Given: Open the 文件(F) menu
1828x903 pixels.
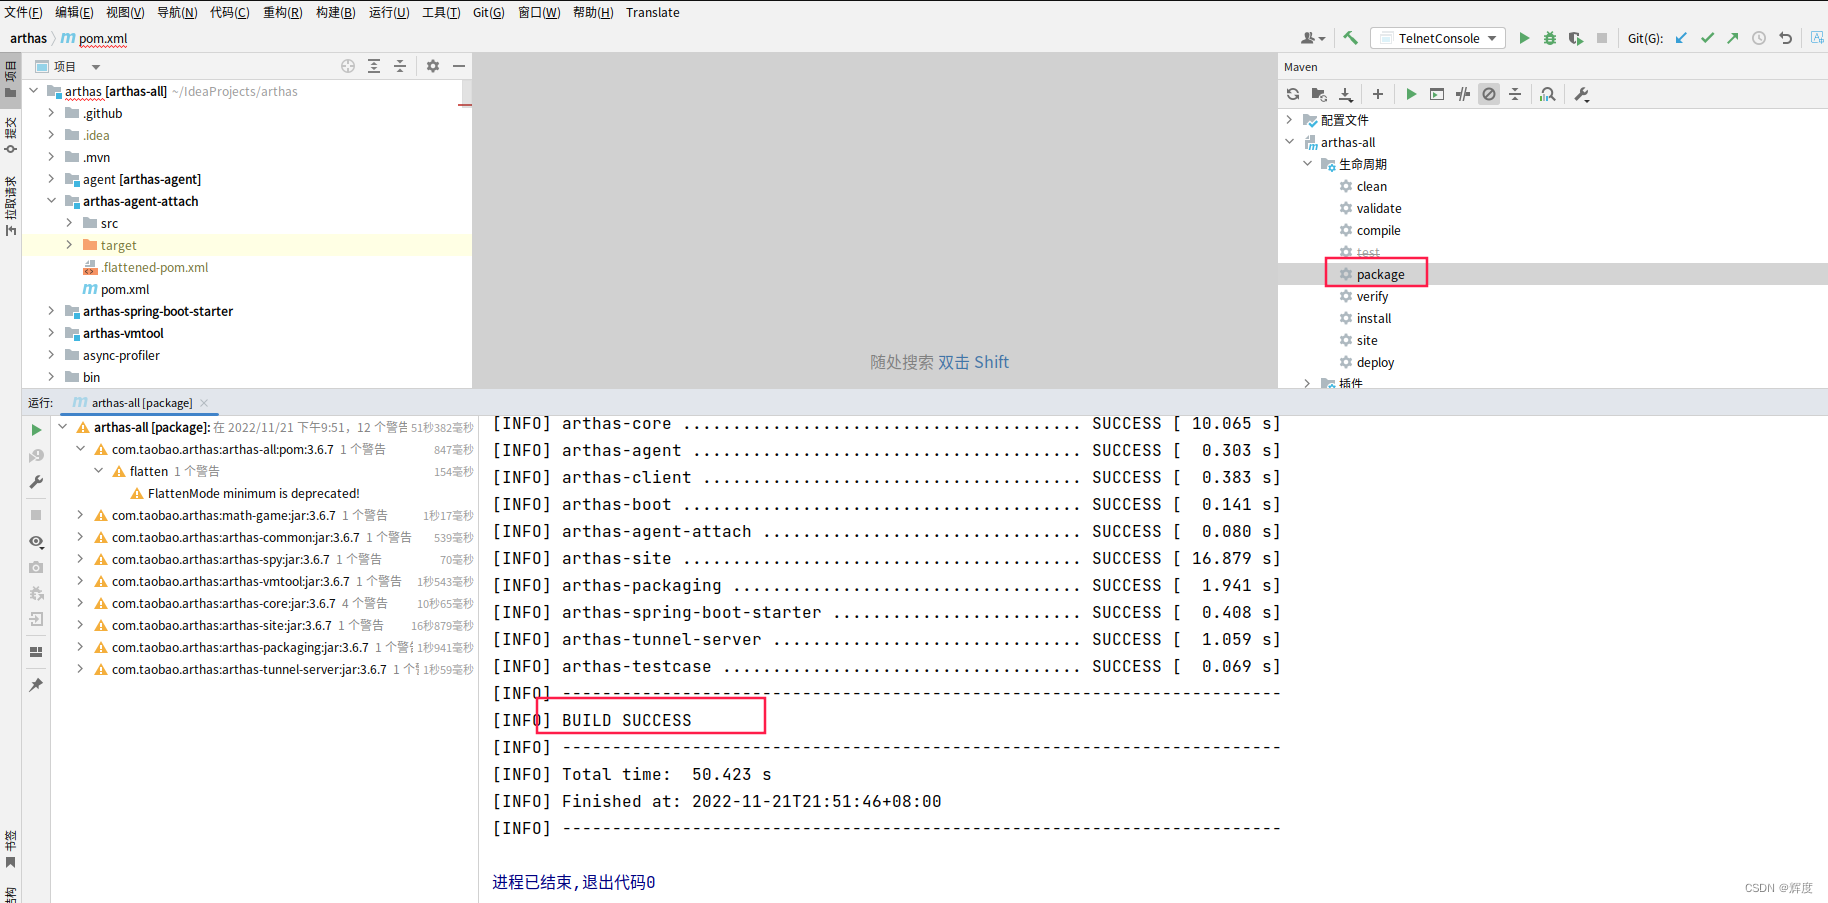Looking at the screenshot, I should (x=24, y=12).
